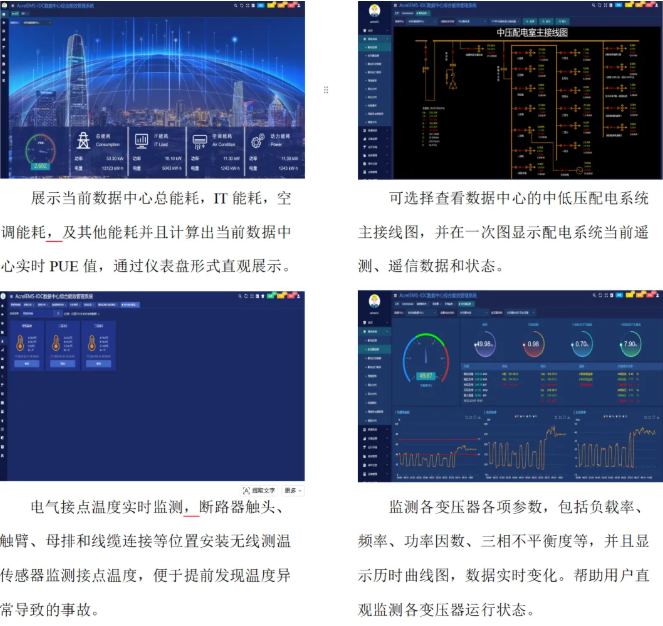Click the text 监测各变压器各项参数

coord(466,506)
